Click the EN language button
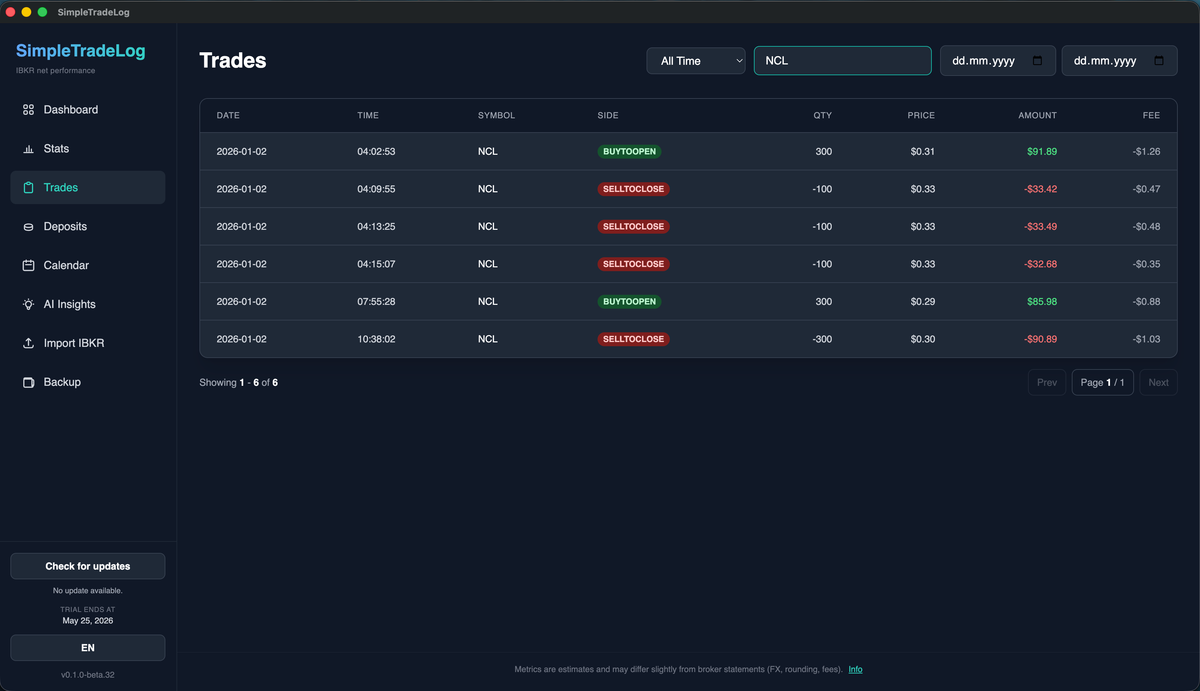The image size is (1200, 691). point(88,648)
